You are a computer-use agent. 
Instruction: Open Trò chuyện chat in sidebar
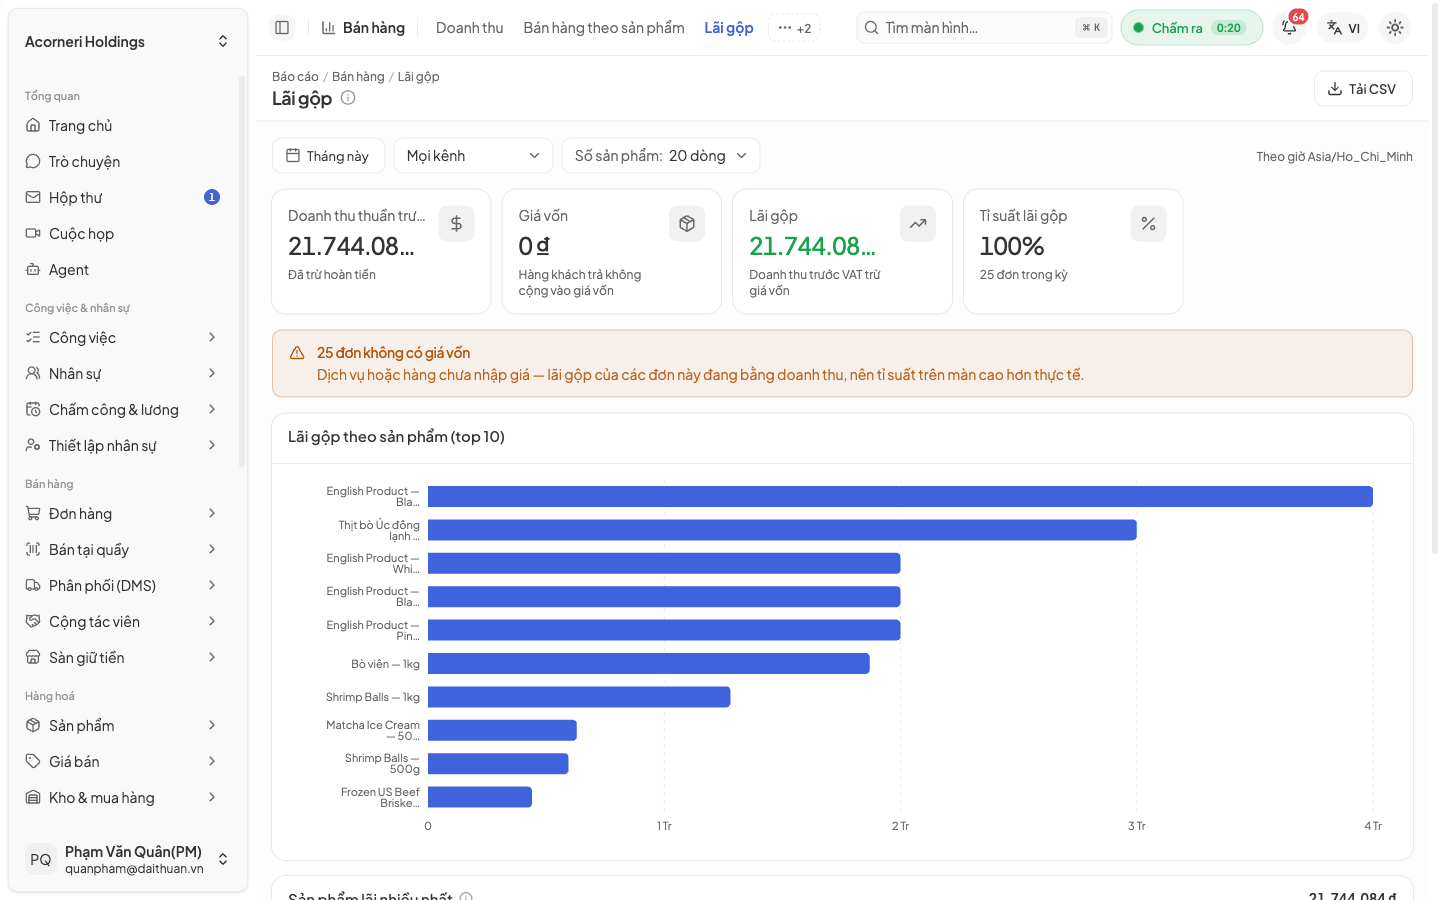pyautogui.click(x=122, y=162)
